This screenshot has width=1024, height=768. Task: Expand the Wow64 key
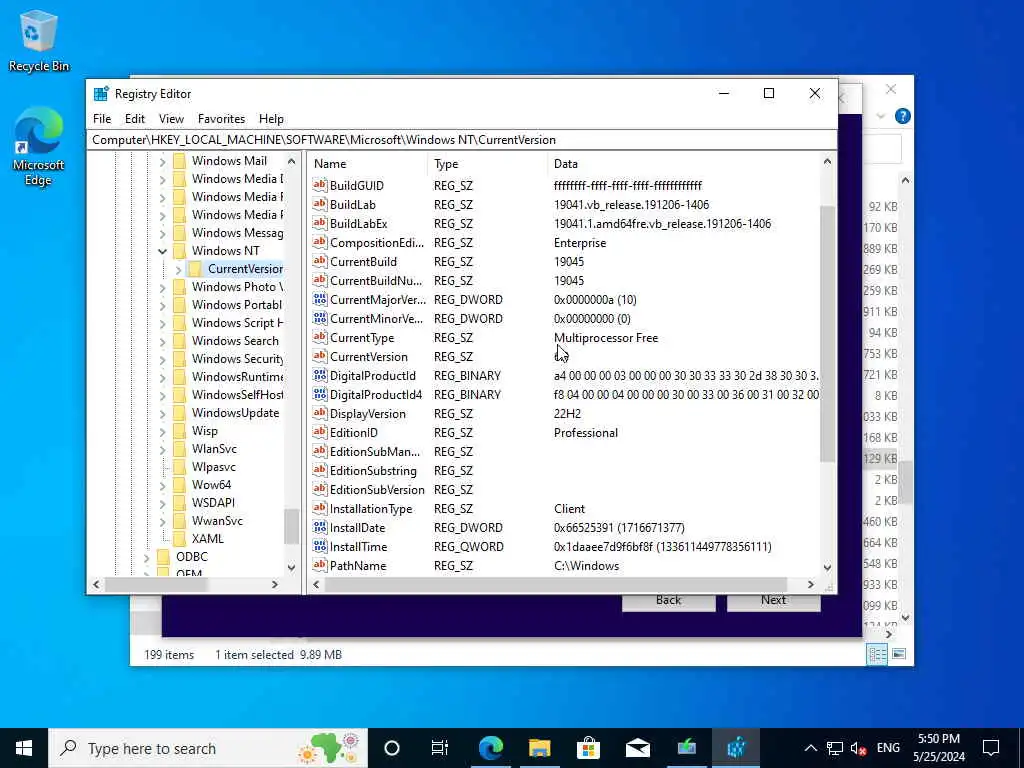(162, 485)
